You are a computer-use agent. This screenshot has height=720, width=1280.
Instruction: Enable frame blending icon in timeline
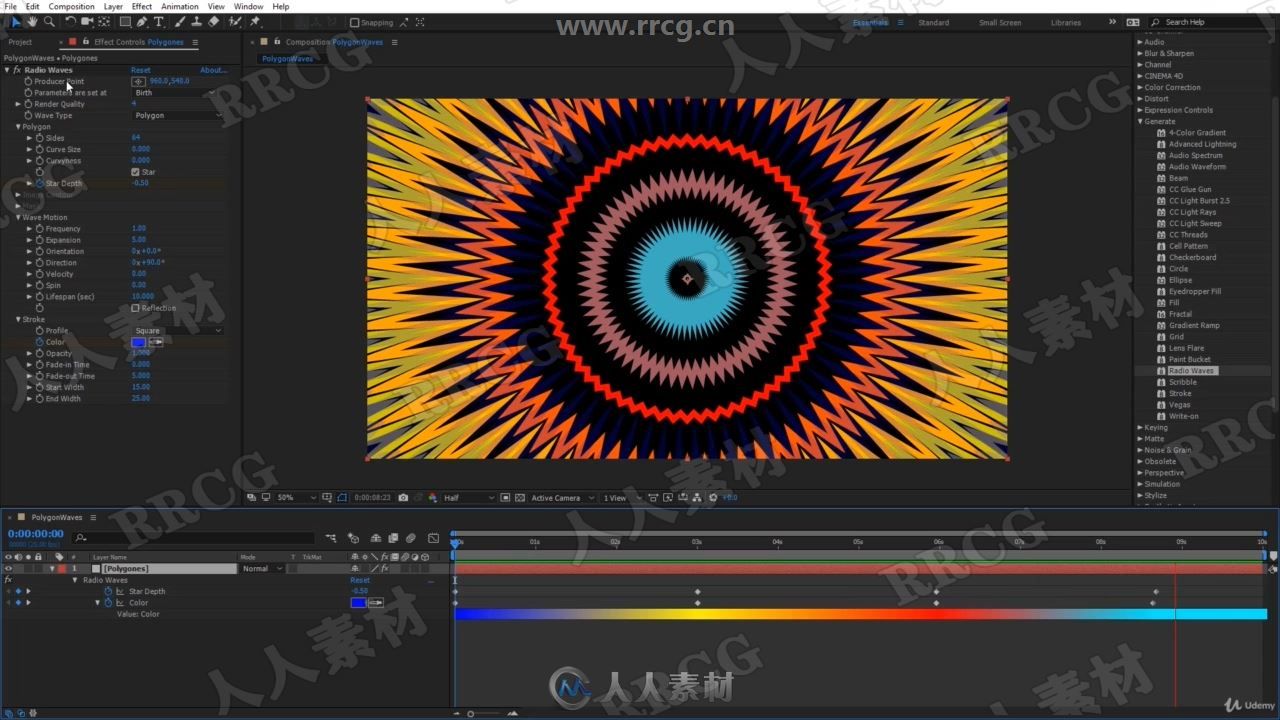(x=393, y=538)
